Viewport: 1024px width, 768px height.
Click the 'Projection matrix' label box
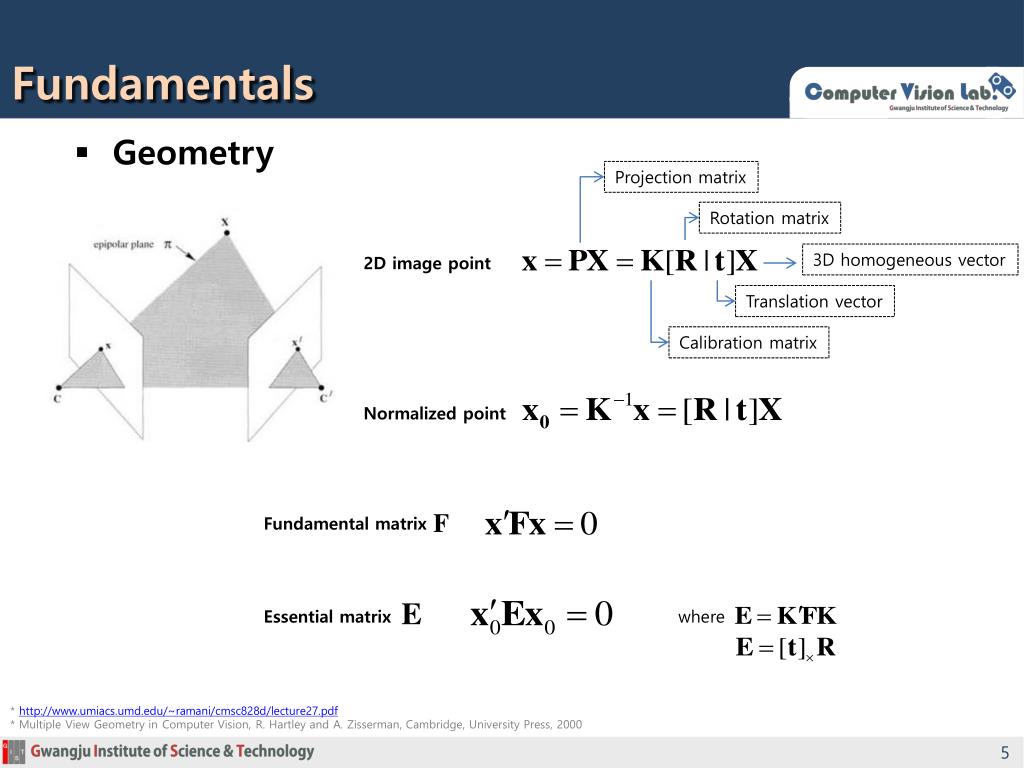(x=681, y=177)
